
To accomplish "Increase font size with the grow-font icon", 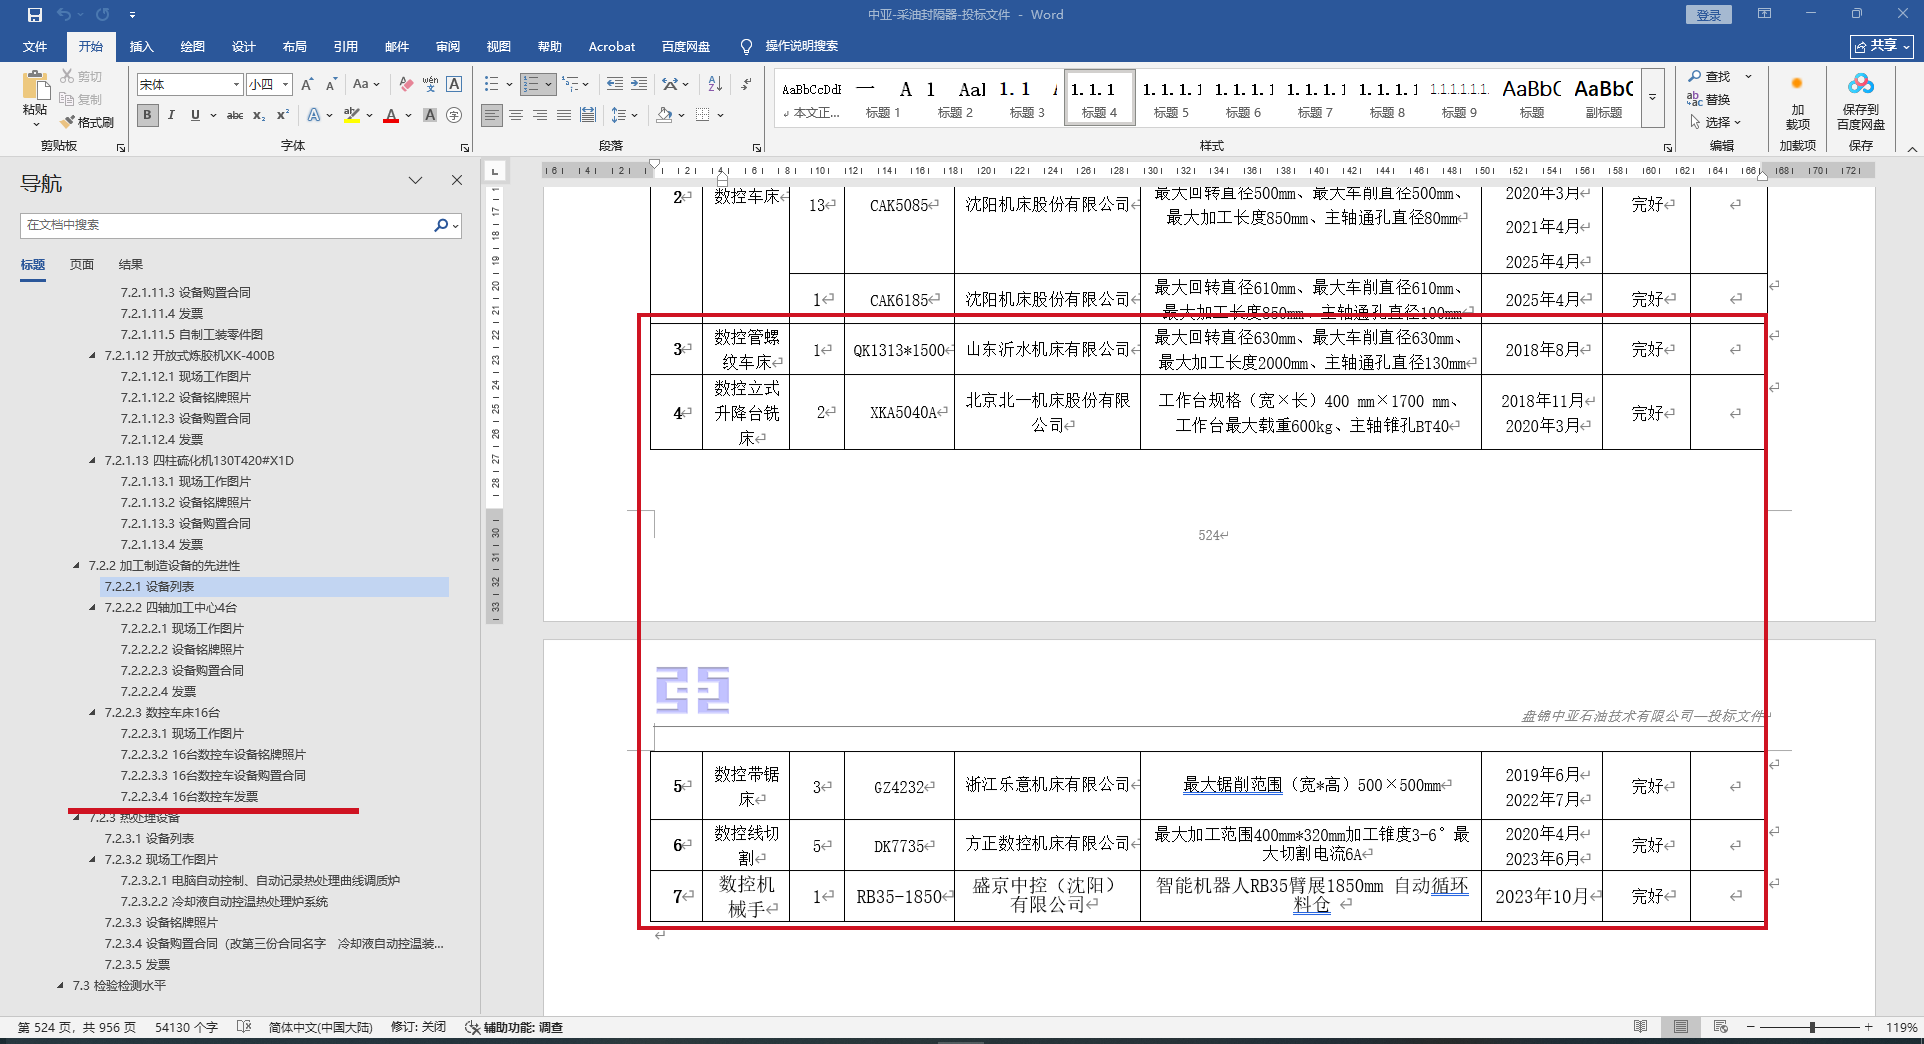I will click(307, 85).
